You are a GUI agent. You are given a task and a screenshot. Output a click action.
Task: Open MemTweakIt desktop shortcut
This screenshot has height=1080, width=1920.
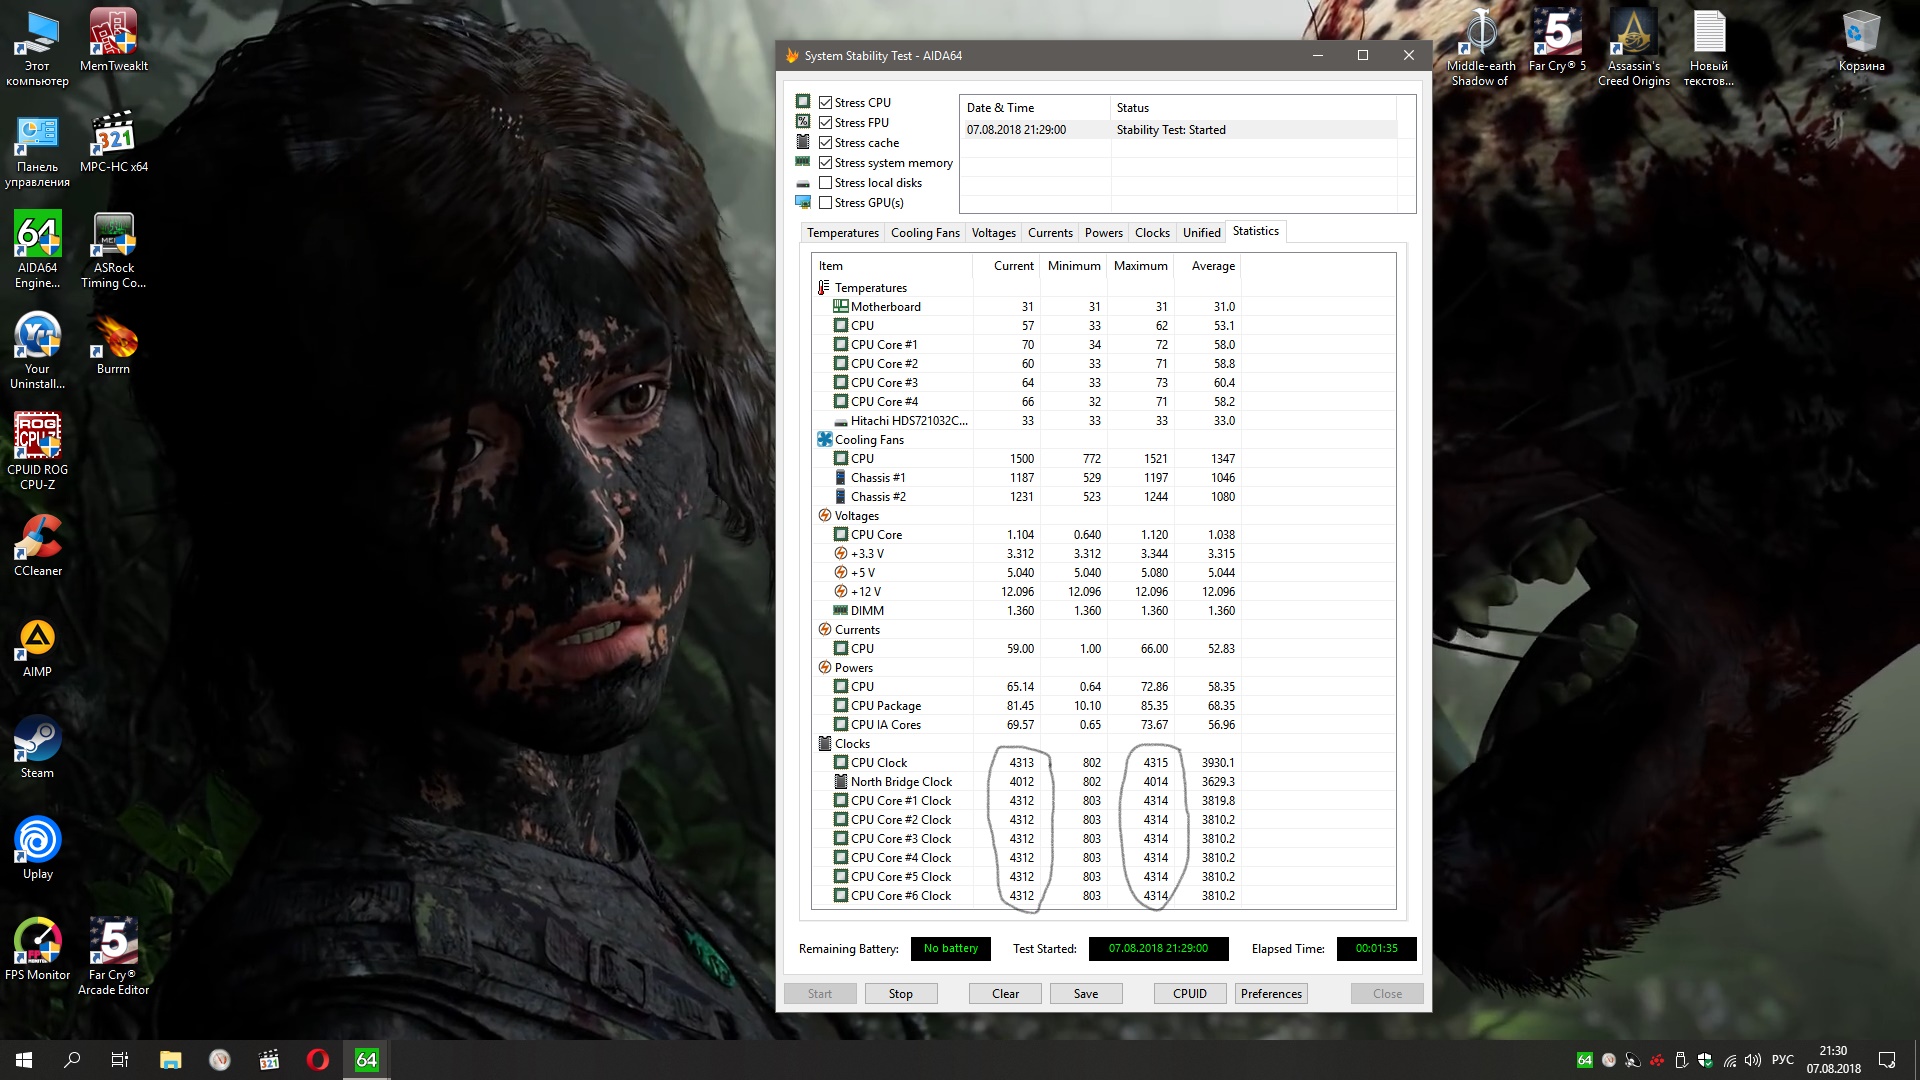[113, 33]
